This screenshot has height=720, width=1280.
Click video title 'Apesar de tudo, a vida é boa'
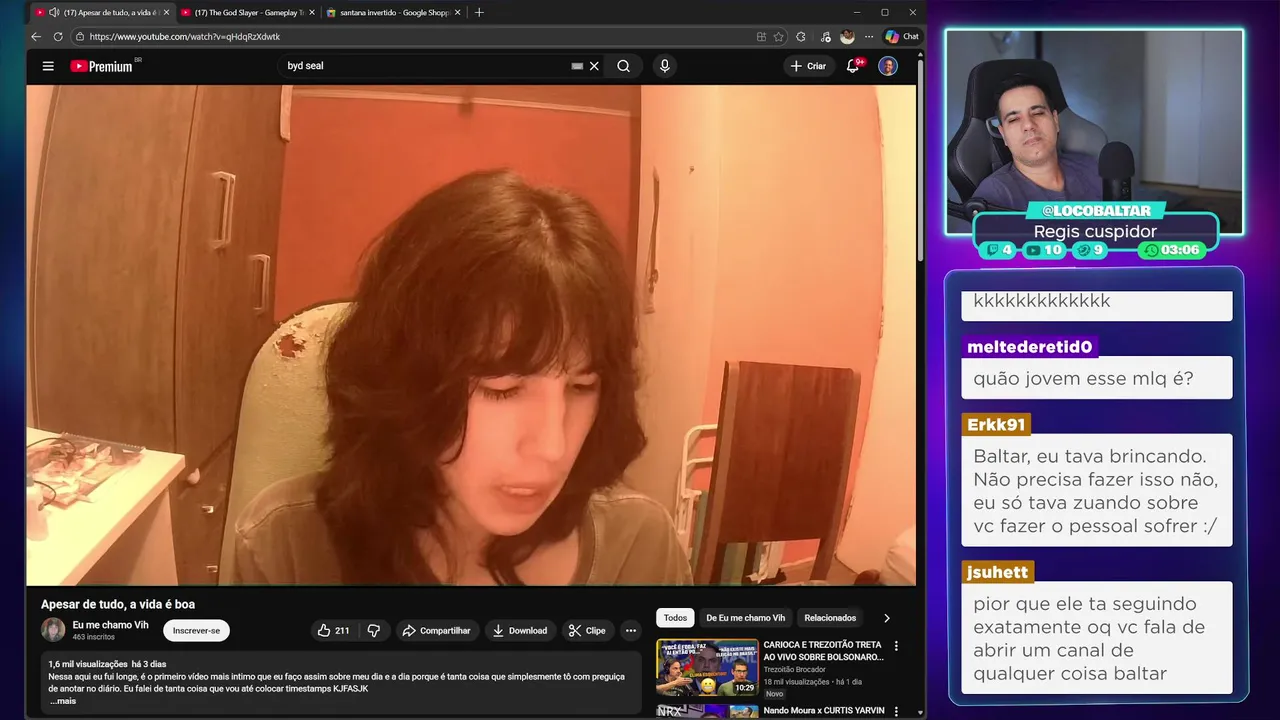coord(118,604)
